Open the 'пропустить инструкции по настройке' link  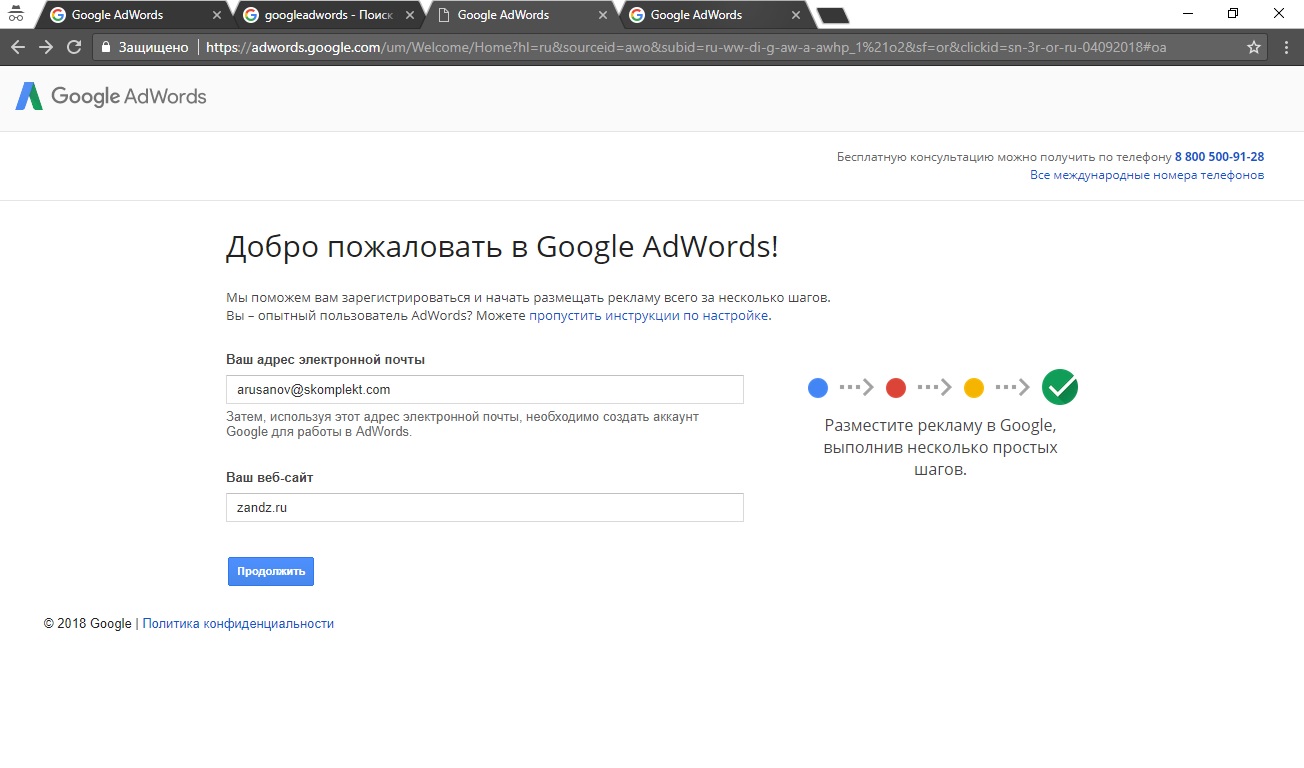pos(649,315)
